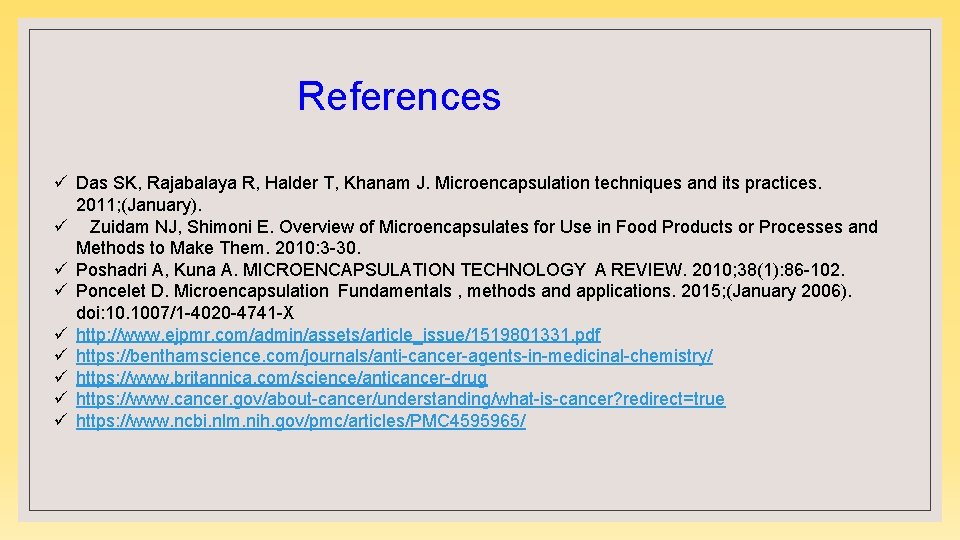The image size is (960, 540).
Task: Open the cancer.gov what-is-cancer link
Action: click(x=400, y=399)
